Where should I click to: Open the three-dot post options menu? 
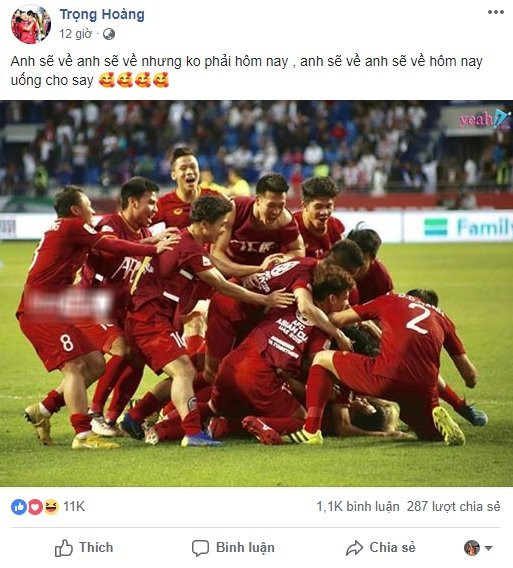coord(496,12)
